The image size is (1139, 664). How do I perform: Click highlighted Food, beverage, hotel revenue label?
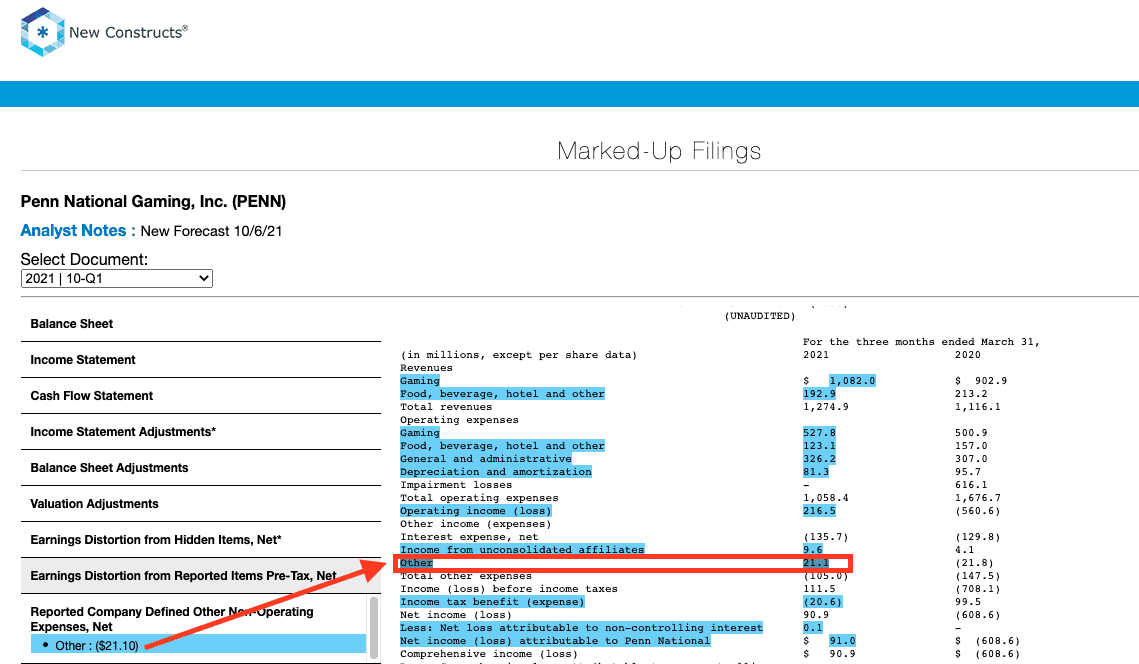tap(502, 394)
